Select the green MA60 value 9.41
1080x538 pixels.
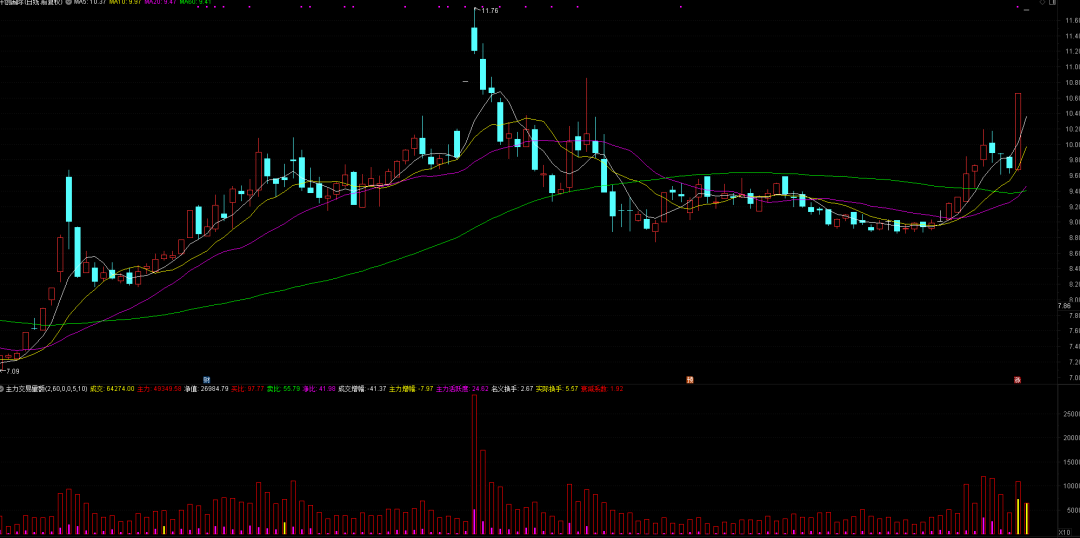[195, 3]
